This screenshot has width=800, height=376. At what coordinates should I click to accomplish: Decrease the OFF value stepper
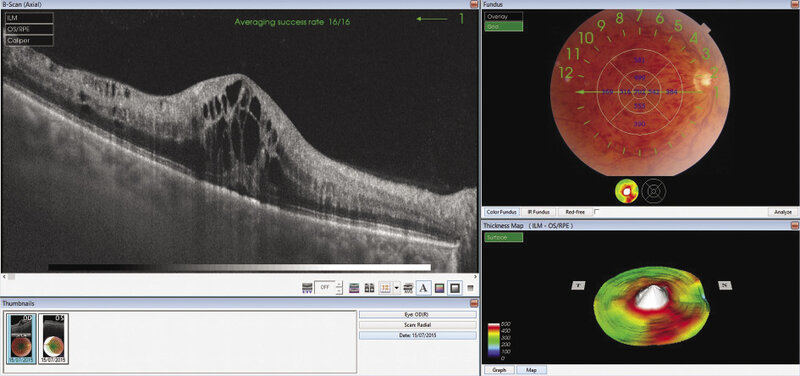click(340, 291)
